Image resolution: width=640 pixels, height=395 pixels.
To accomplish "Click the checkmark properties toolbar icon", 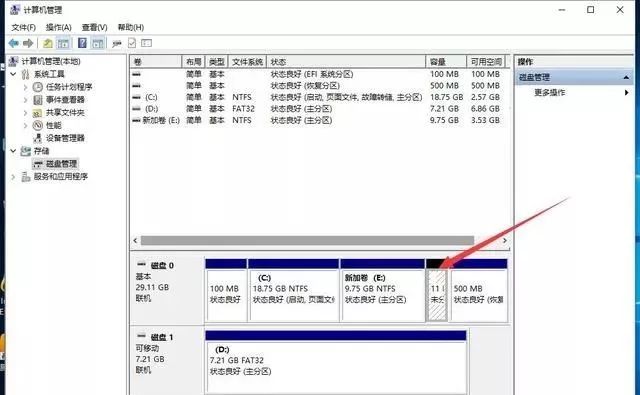I will click(x=132, y=43).
